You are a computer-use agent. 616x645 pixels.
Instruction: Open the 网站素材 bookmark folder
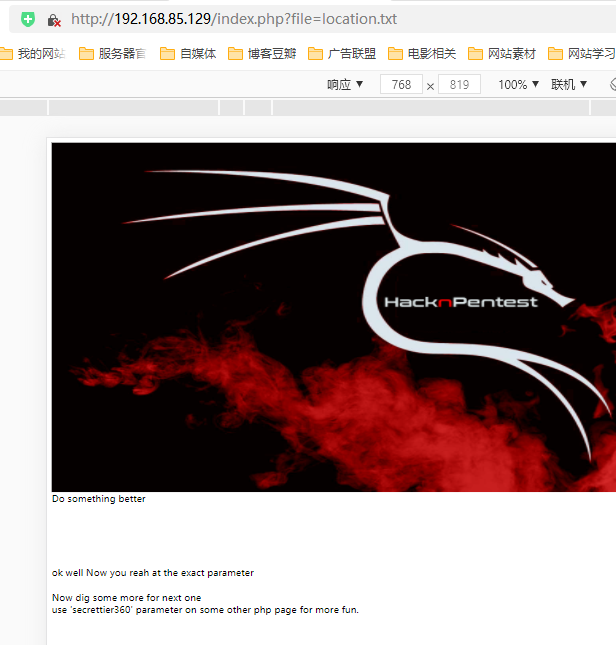coord(502,53)
